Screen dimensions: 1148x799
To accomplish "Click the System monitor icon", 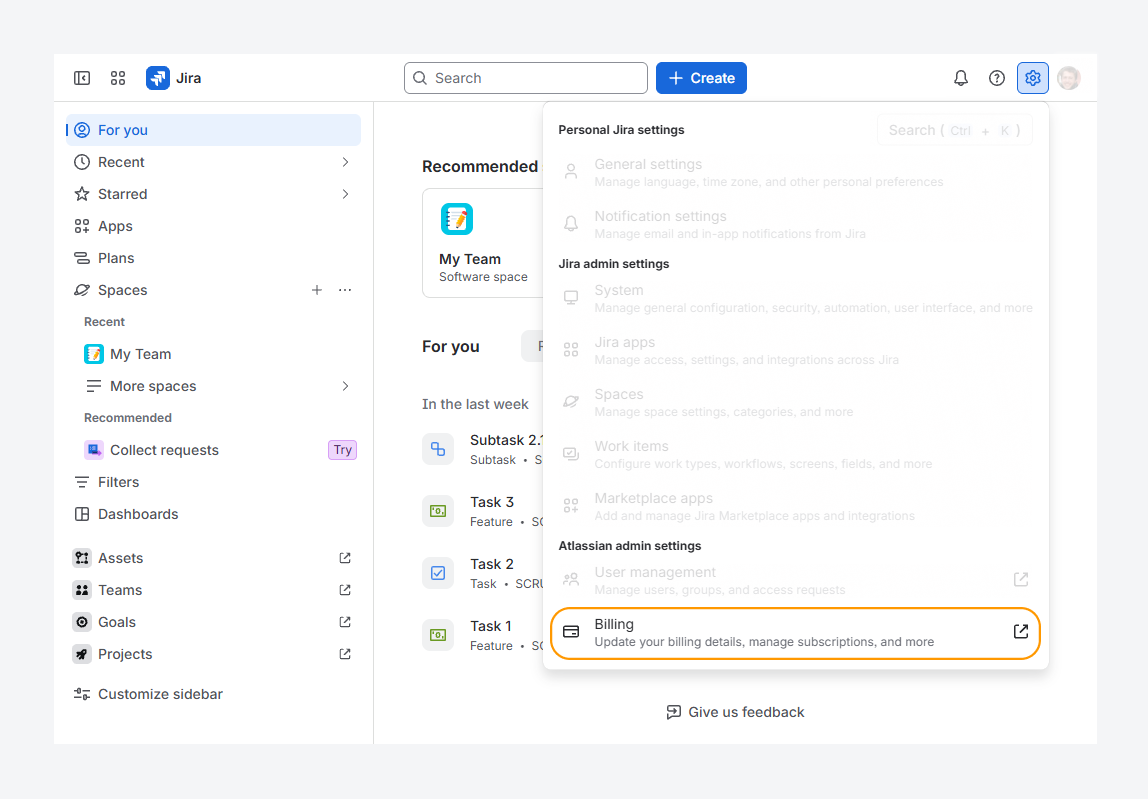I will pos(571,297).
